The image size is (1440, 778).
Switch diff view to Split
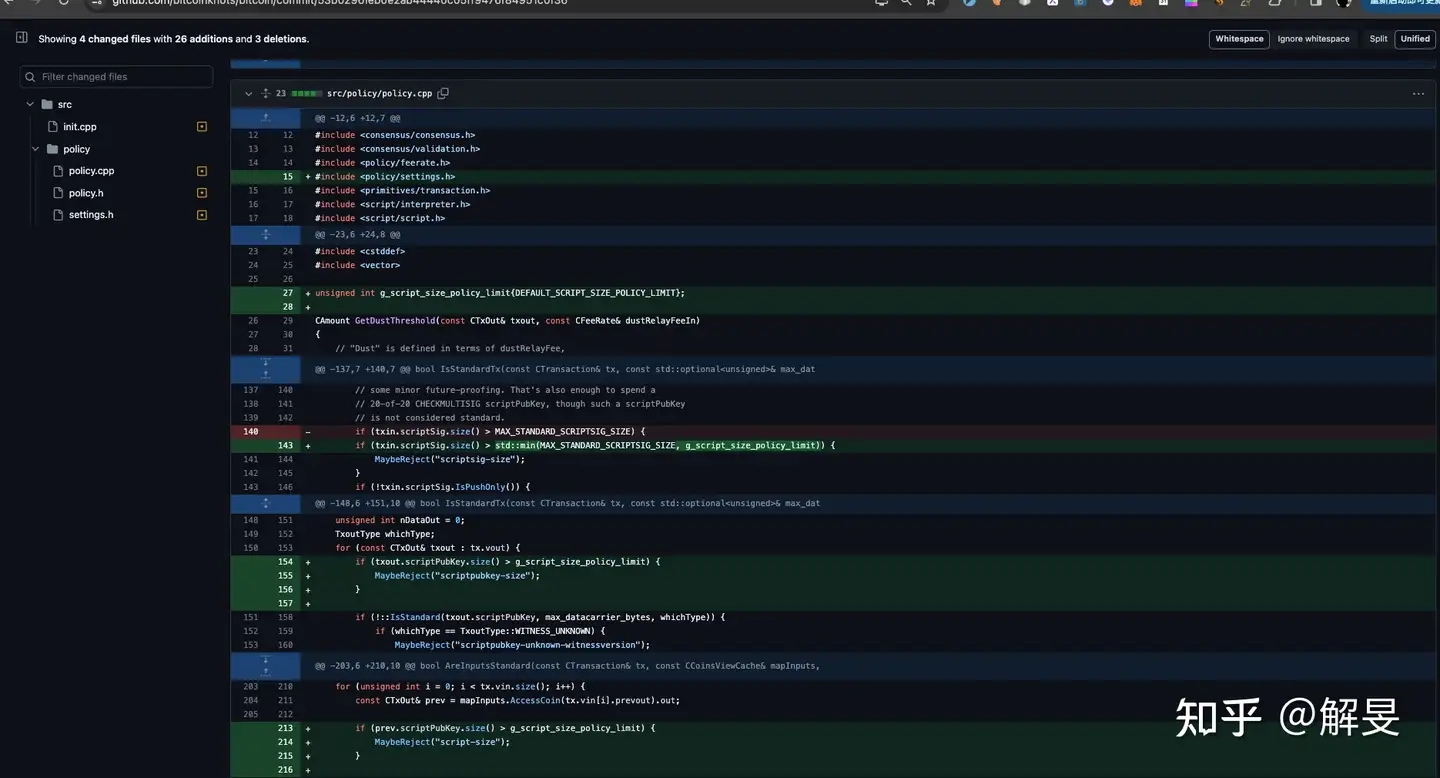point(1378,39)
